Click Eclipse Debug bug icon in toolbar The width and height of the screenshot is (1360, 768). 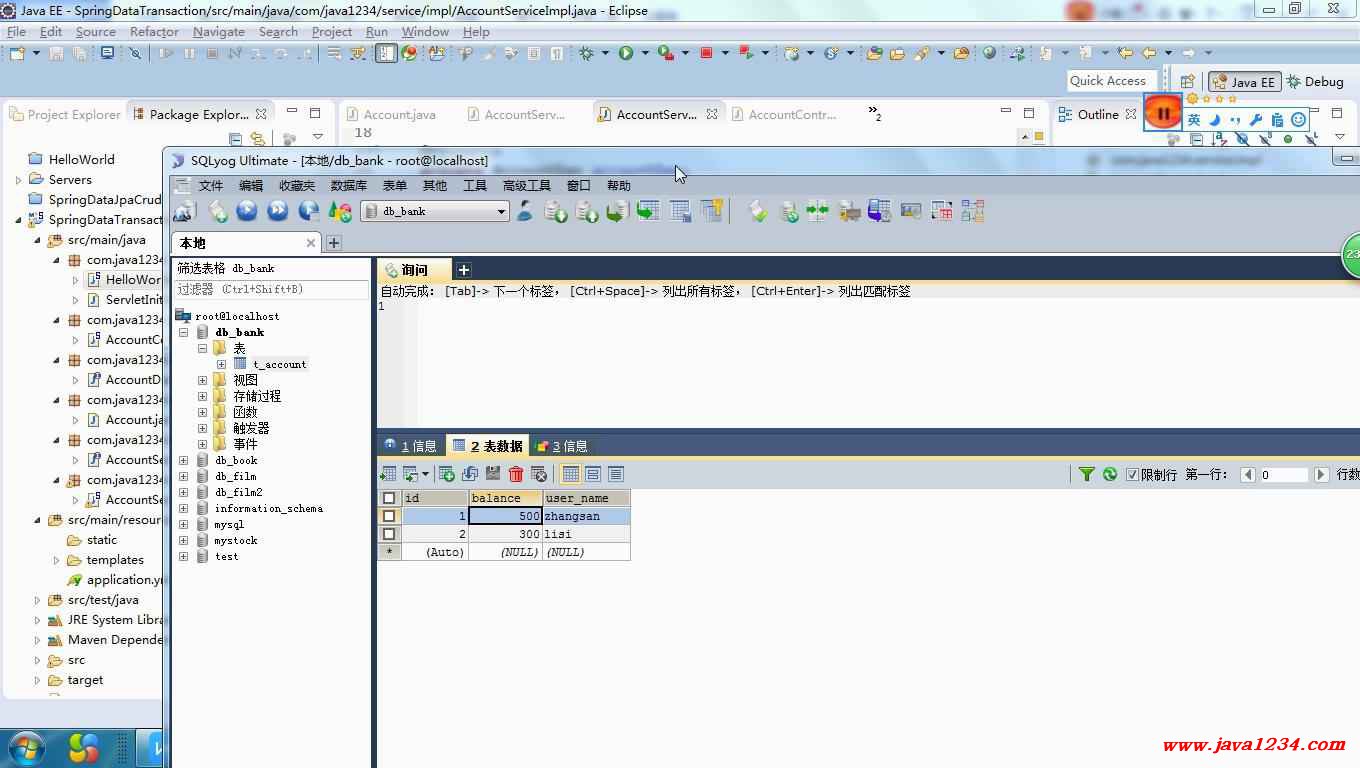tap(587, 53)
